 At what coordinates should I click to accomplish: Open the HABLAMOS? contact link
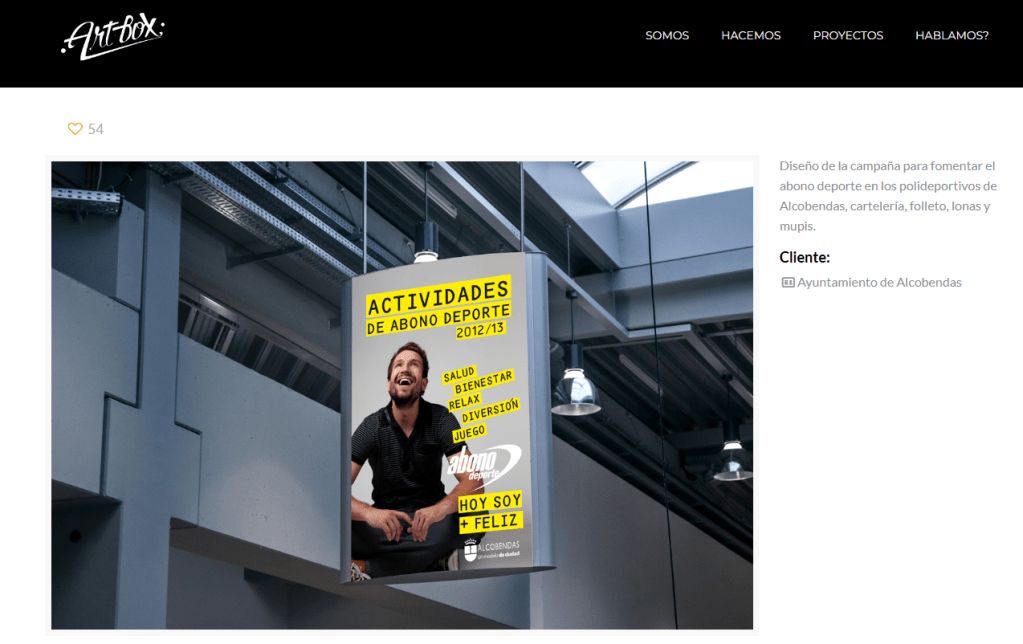951,35
